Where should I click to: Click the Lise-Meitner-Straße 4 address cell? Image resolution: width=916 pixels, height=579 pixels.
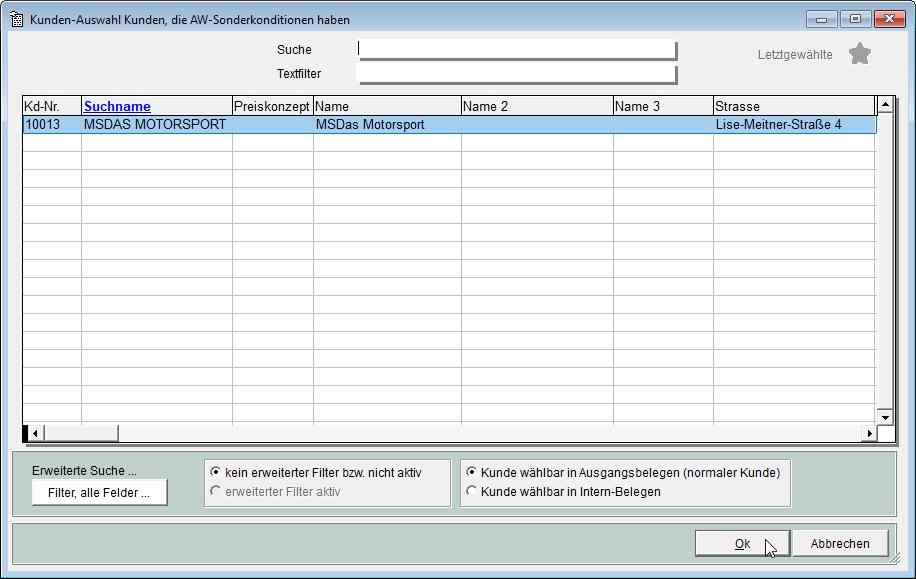coord(794,124)
